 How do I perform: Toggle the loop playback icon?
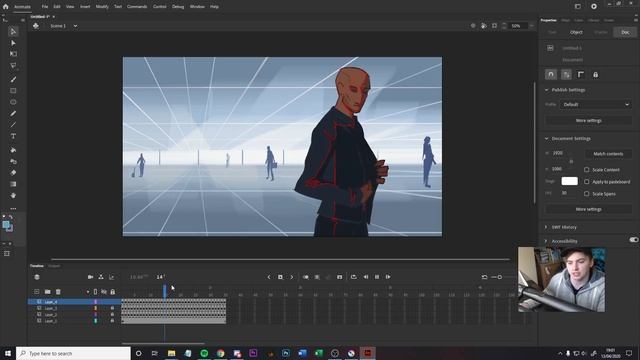(353, 277)
